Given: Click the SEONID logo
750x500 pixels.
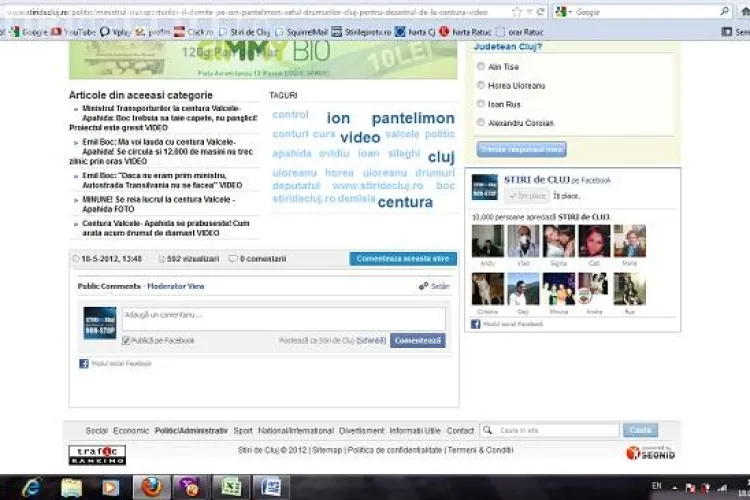Looking at the screenshot, I should tap(651, 453).
